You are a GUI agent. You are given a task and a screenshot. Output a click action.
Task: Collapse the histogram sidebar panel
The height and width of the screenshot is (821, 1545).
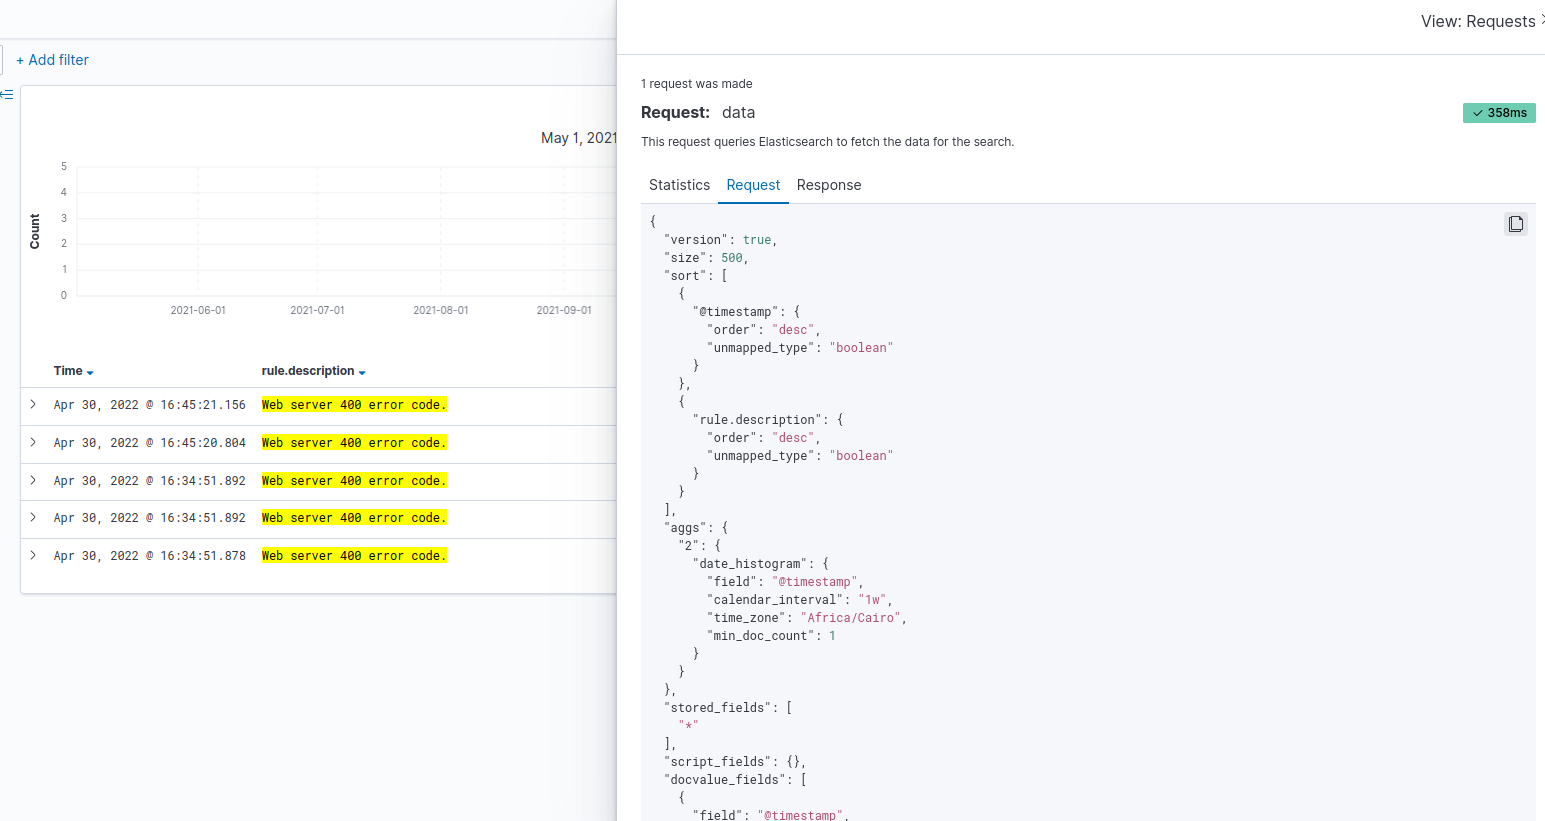(6, 95)
